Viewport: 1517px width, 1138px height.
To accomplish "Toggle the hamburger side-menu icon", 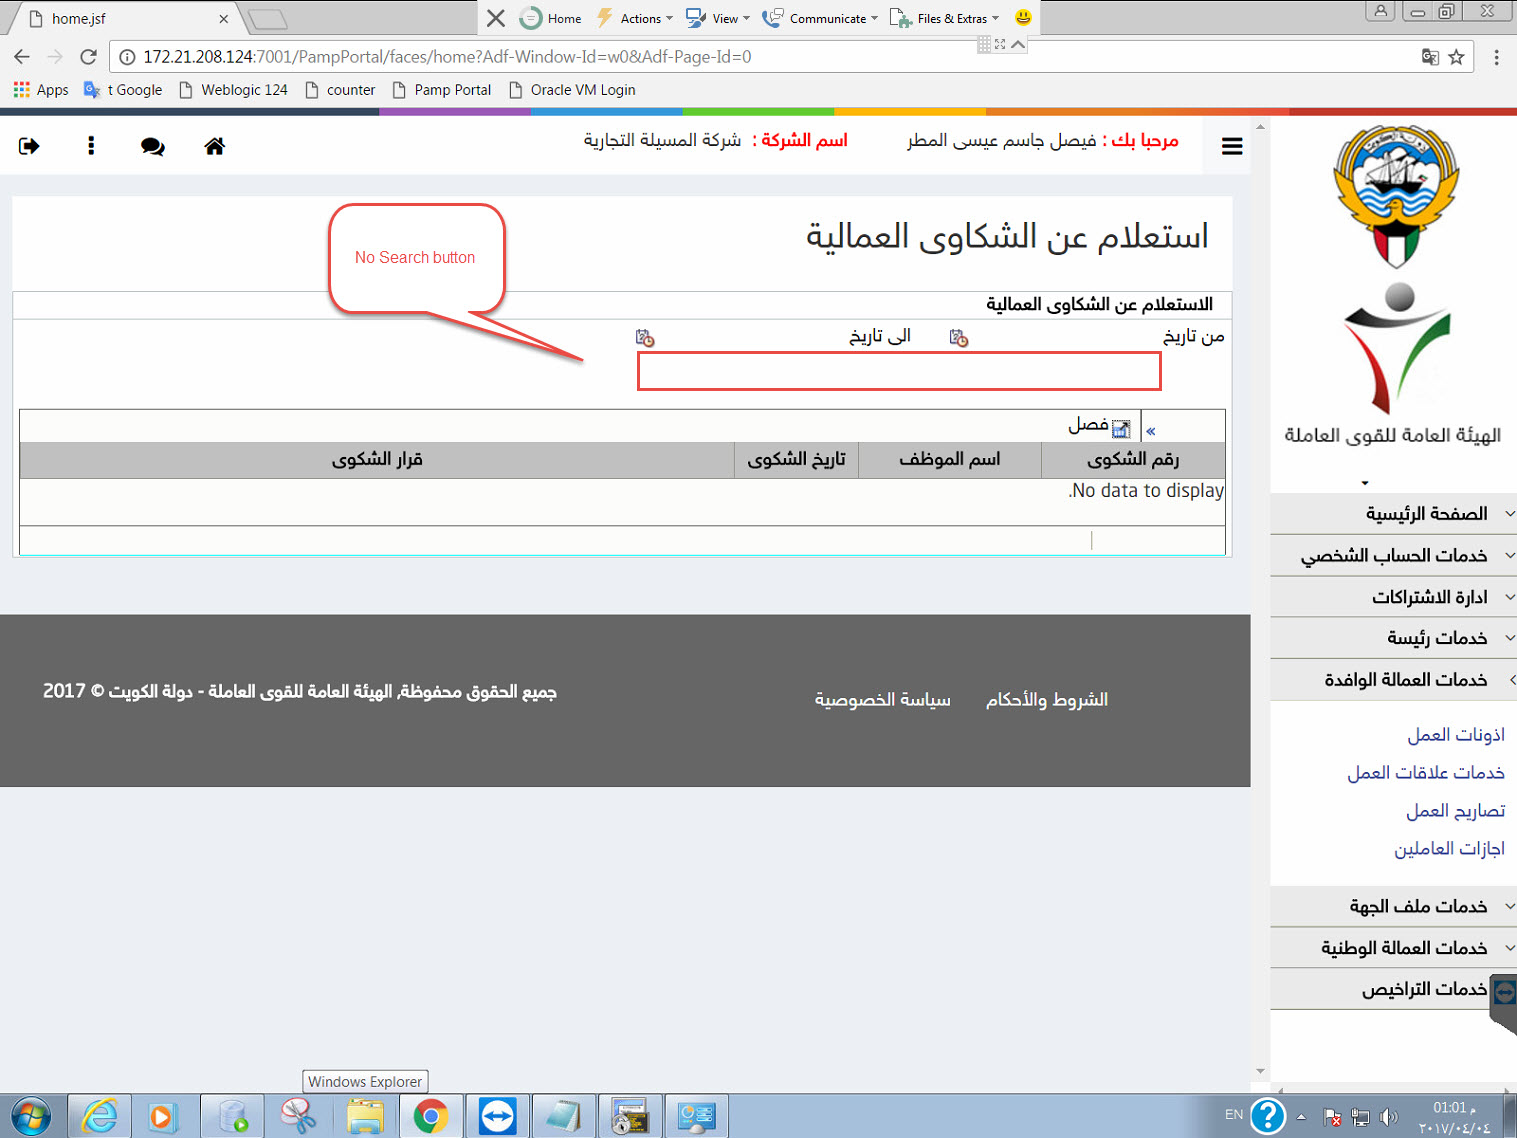I will pyautogui.click(x=1232, y=146).
